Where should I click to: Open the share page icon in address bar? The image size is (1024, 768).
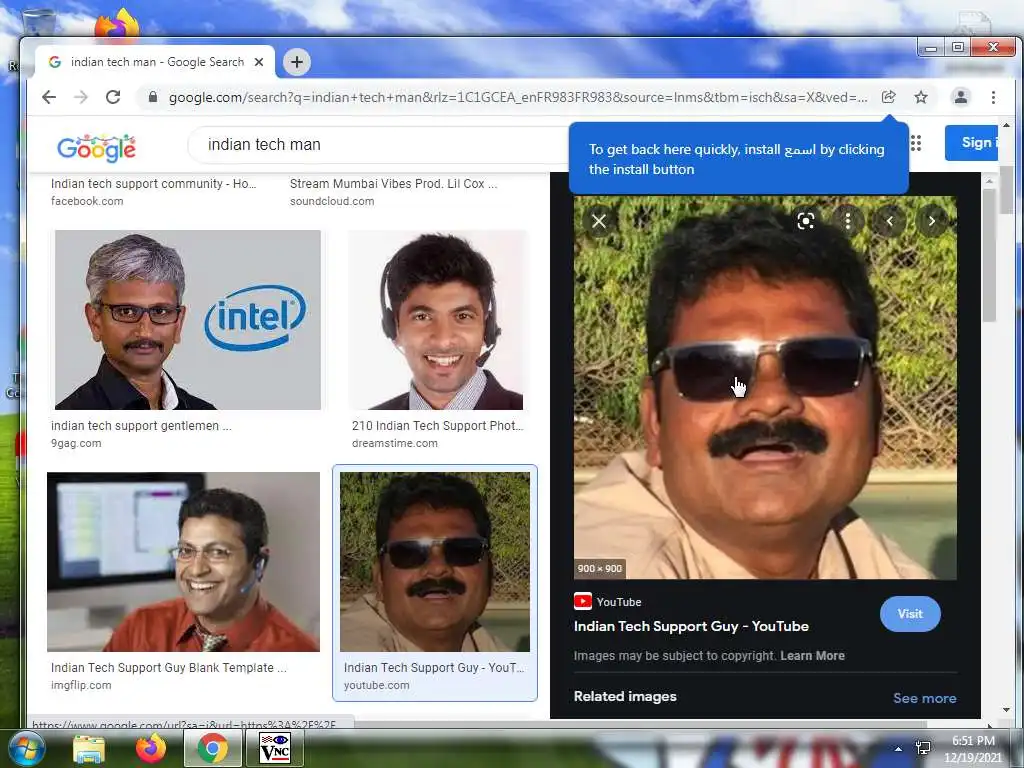(888, 97)
